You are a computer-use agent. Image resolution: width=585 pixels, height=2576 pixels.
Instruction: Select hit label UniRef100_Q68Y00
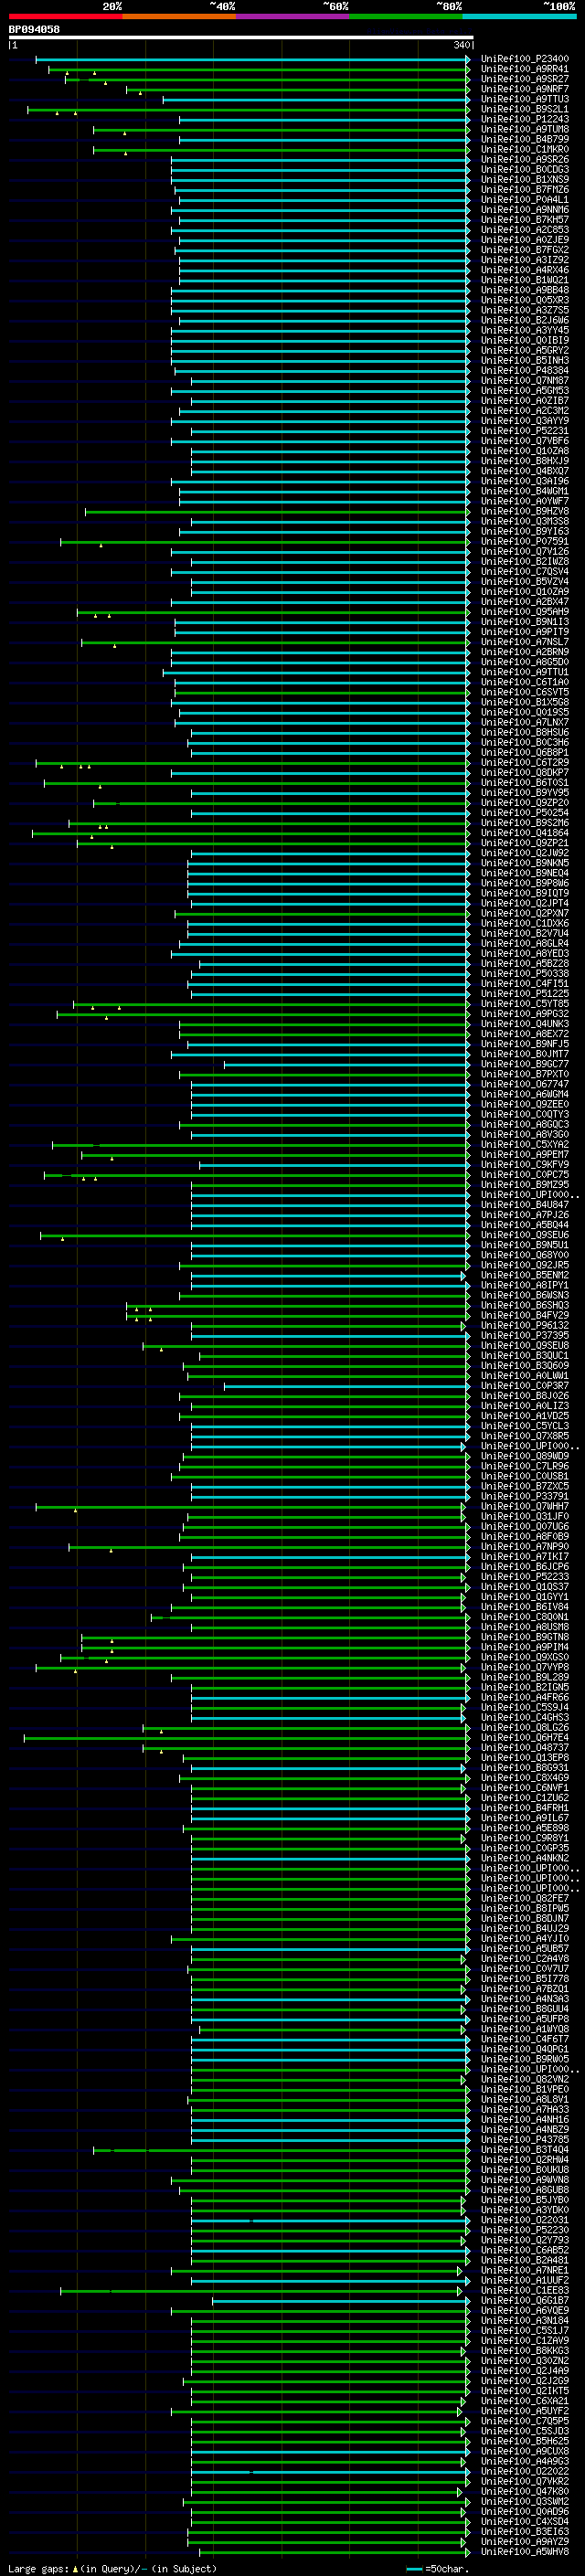(x=524, y=1255)
